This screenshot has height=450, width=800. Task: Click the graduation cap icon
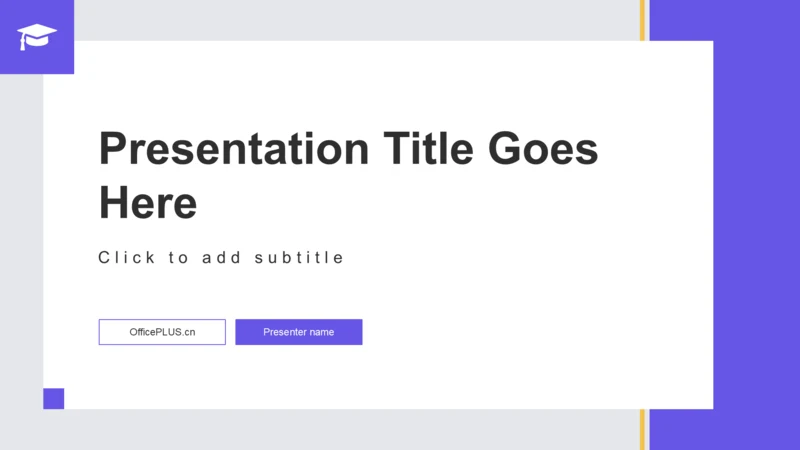(x=37, y=36)
